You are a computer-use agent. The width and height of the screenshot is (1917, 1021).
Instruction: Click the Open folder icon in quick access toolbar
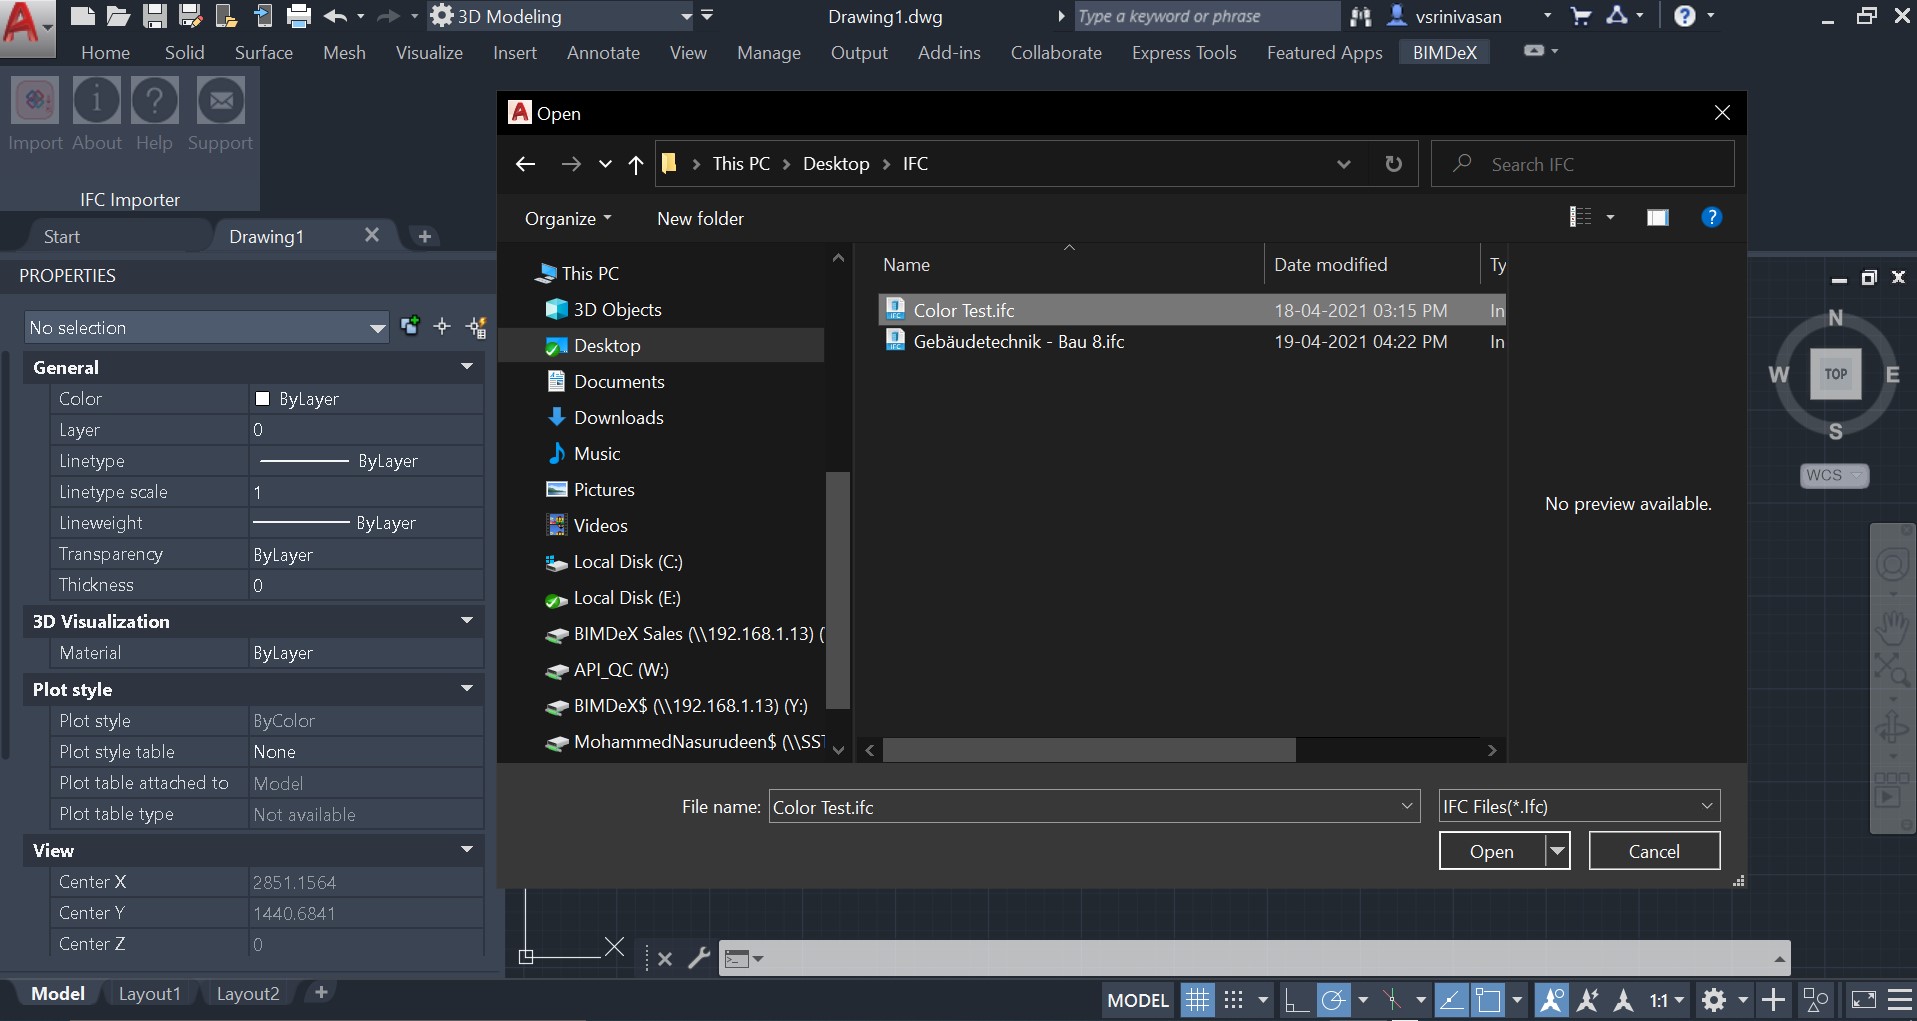tap(119, 16)
